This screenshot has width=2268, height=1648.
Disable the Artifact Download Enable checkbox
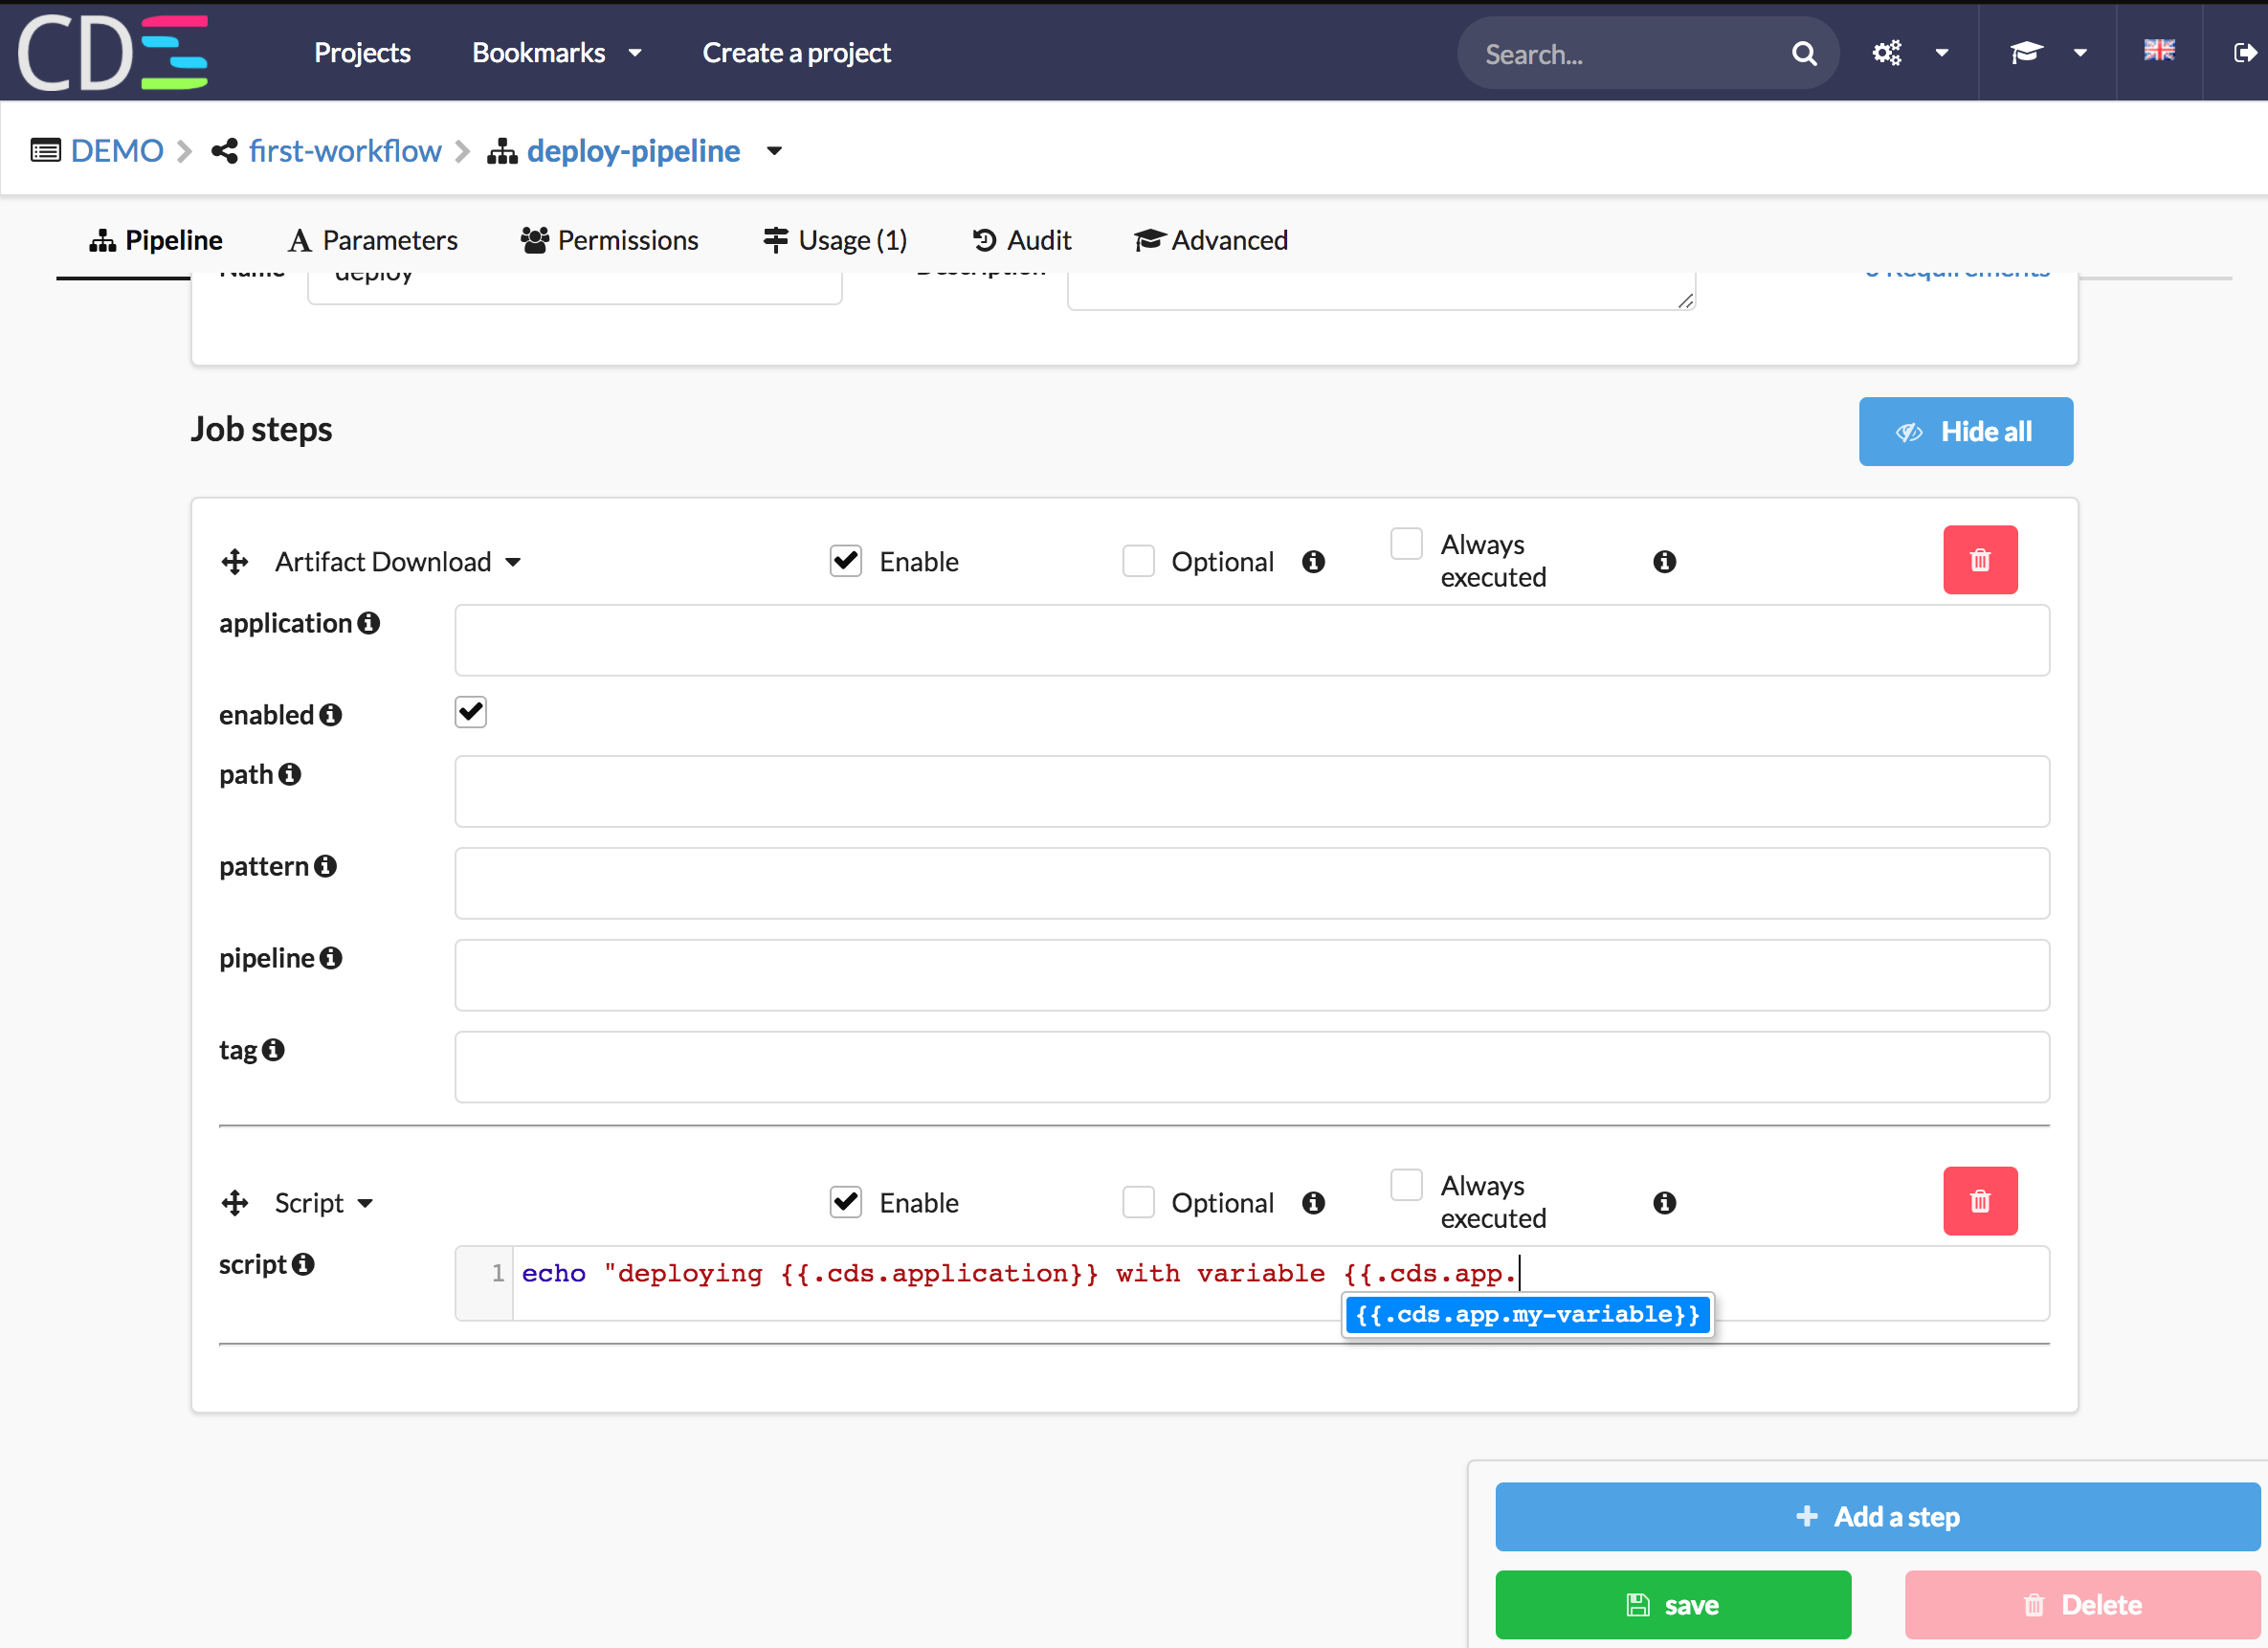coord(846,561)
